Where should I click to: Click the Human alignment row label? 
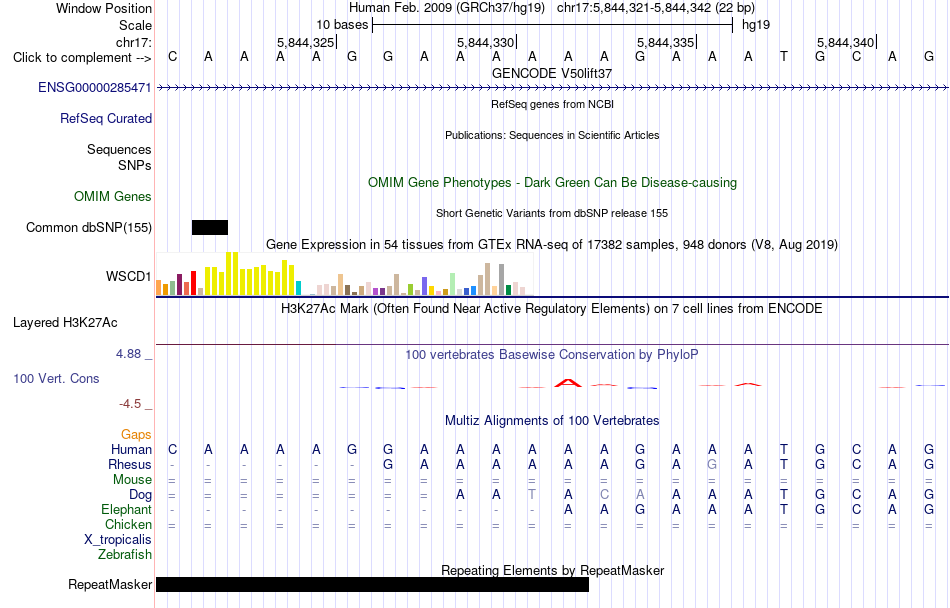131,449
